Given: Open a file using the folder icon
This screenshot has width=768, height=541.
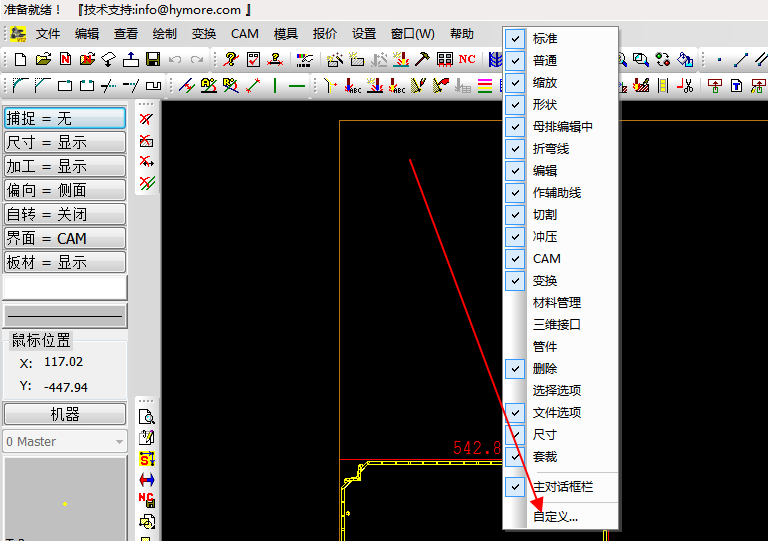Looking at the screenshot, I should tap(43, 60).
